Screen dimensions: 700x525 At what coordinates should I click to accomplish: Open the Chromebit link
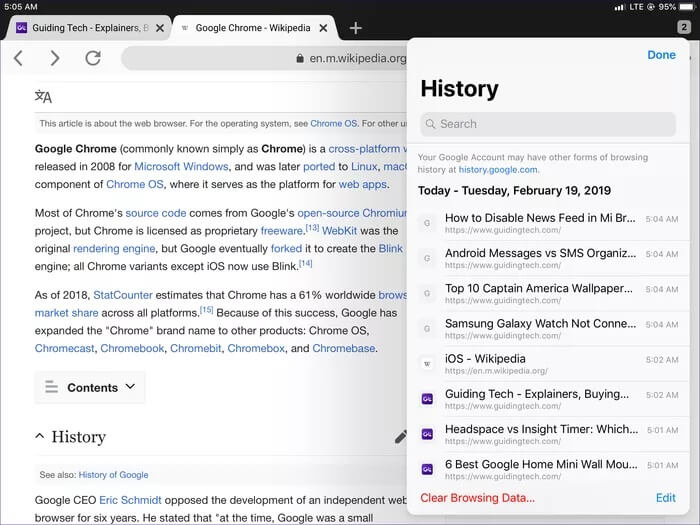coord(196,348)
